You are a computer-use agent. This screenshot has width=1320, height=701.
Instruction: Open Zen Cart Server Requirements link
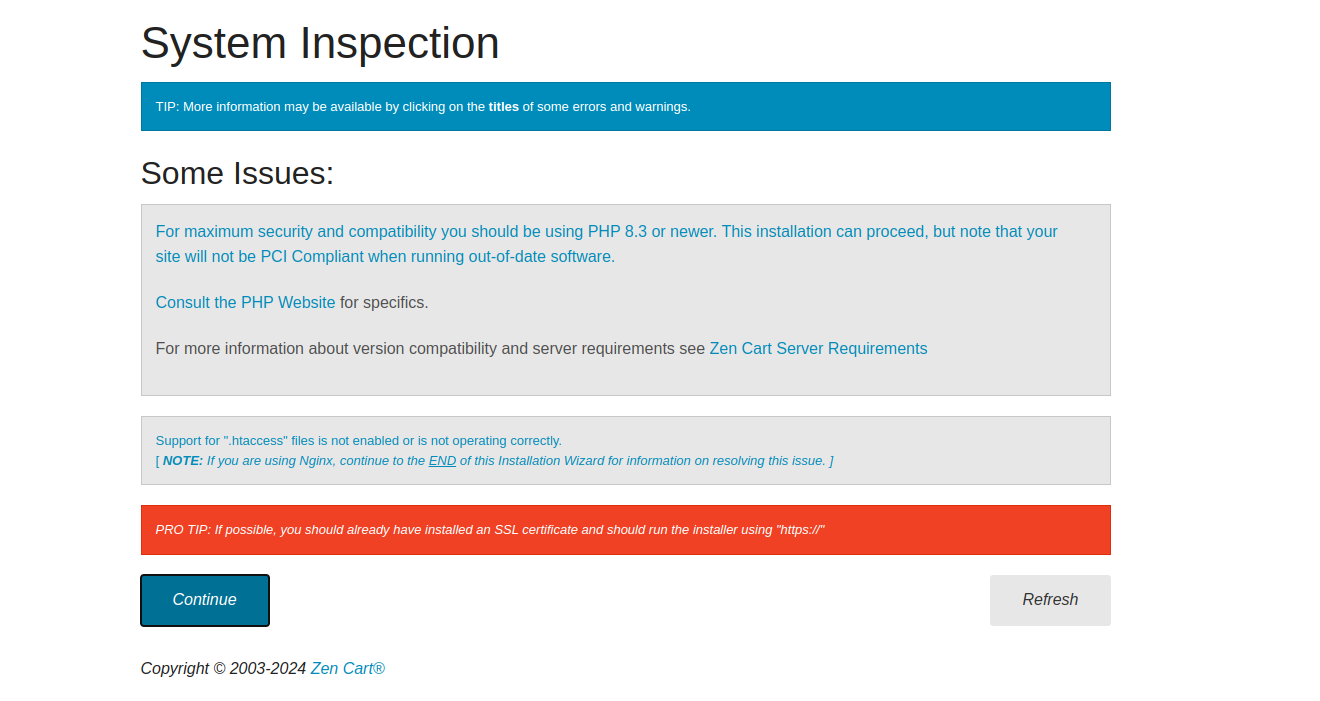818,348
